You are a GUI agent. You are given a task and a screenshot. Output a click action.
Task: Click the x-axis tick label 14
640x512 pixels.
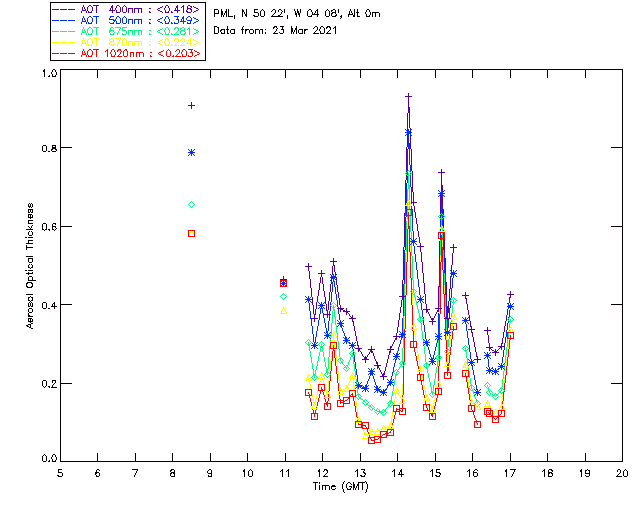[398, 473]
